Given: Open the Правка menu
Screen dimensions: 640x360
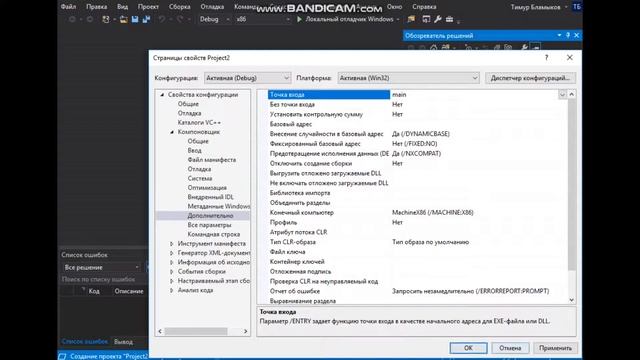Looking at the screenshot, I should pos(96,7).
